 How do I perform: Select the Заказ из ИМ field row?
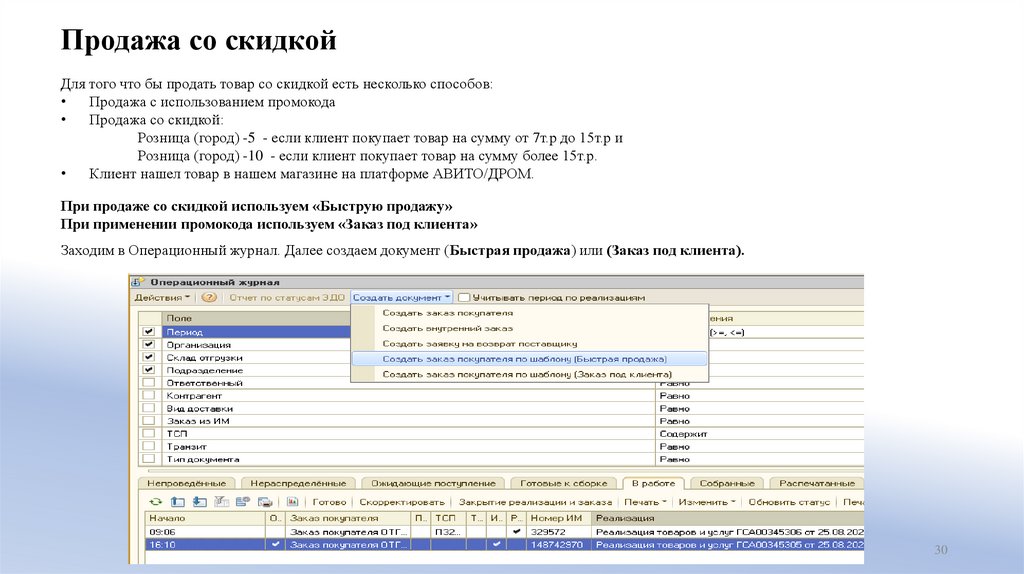coord(408,421)
